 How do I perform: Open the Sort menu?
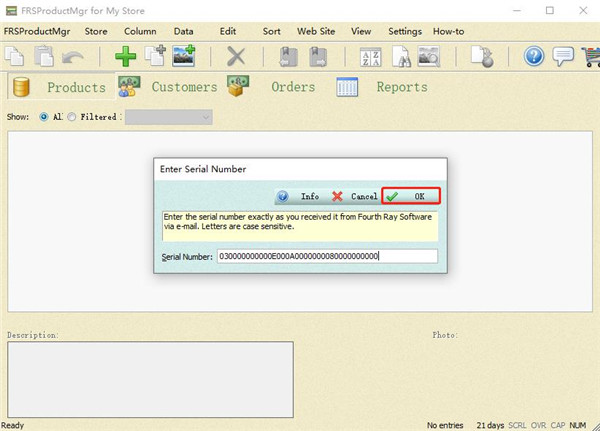[x=271, y=31]
